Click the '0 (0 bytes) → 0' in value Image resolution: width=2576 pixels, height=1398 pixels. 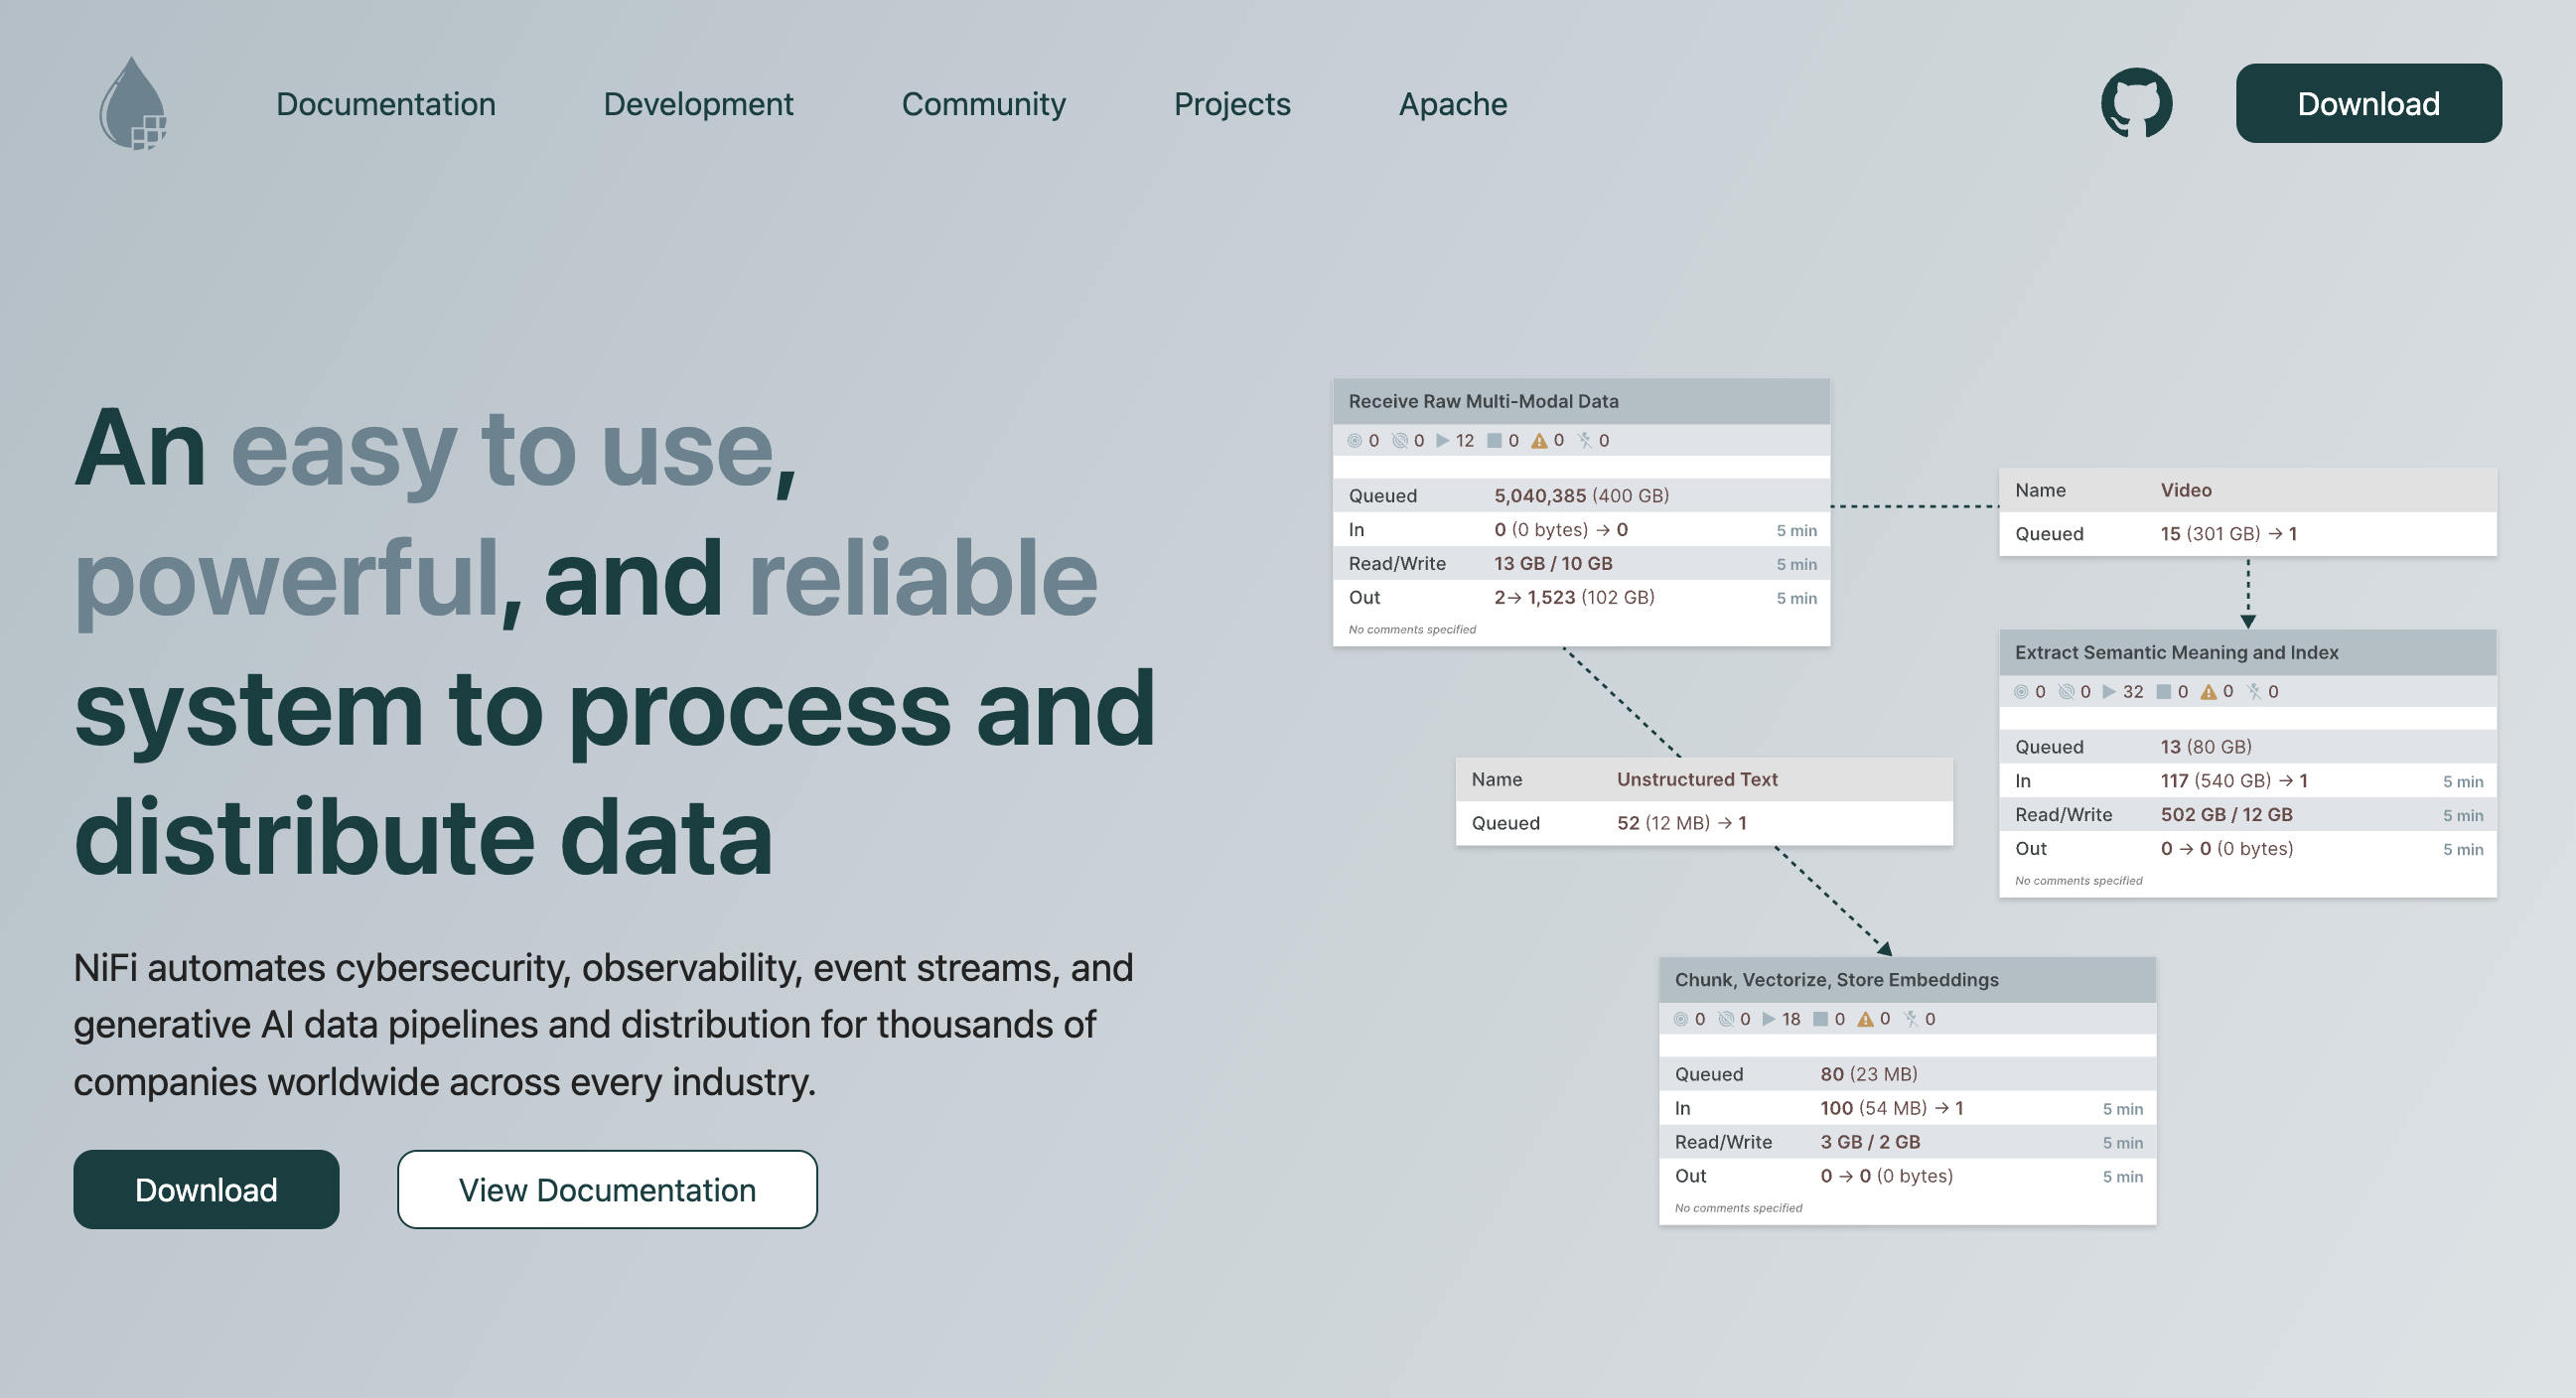1561,529
